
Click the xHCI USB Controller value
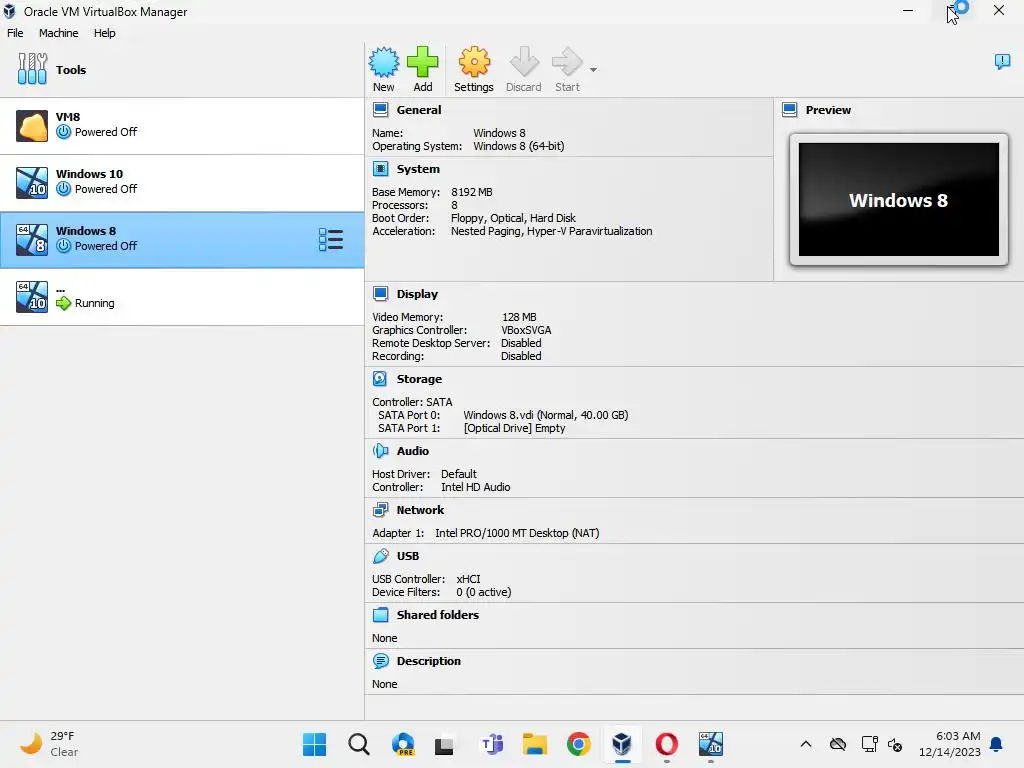(x=468, y=579)
